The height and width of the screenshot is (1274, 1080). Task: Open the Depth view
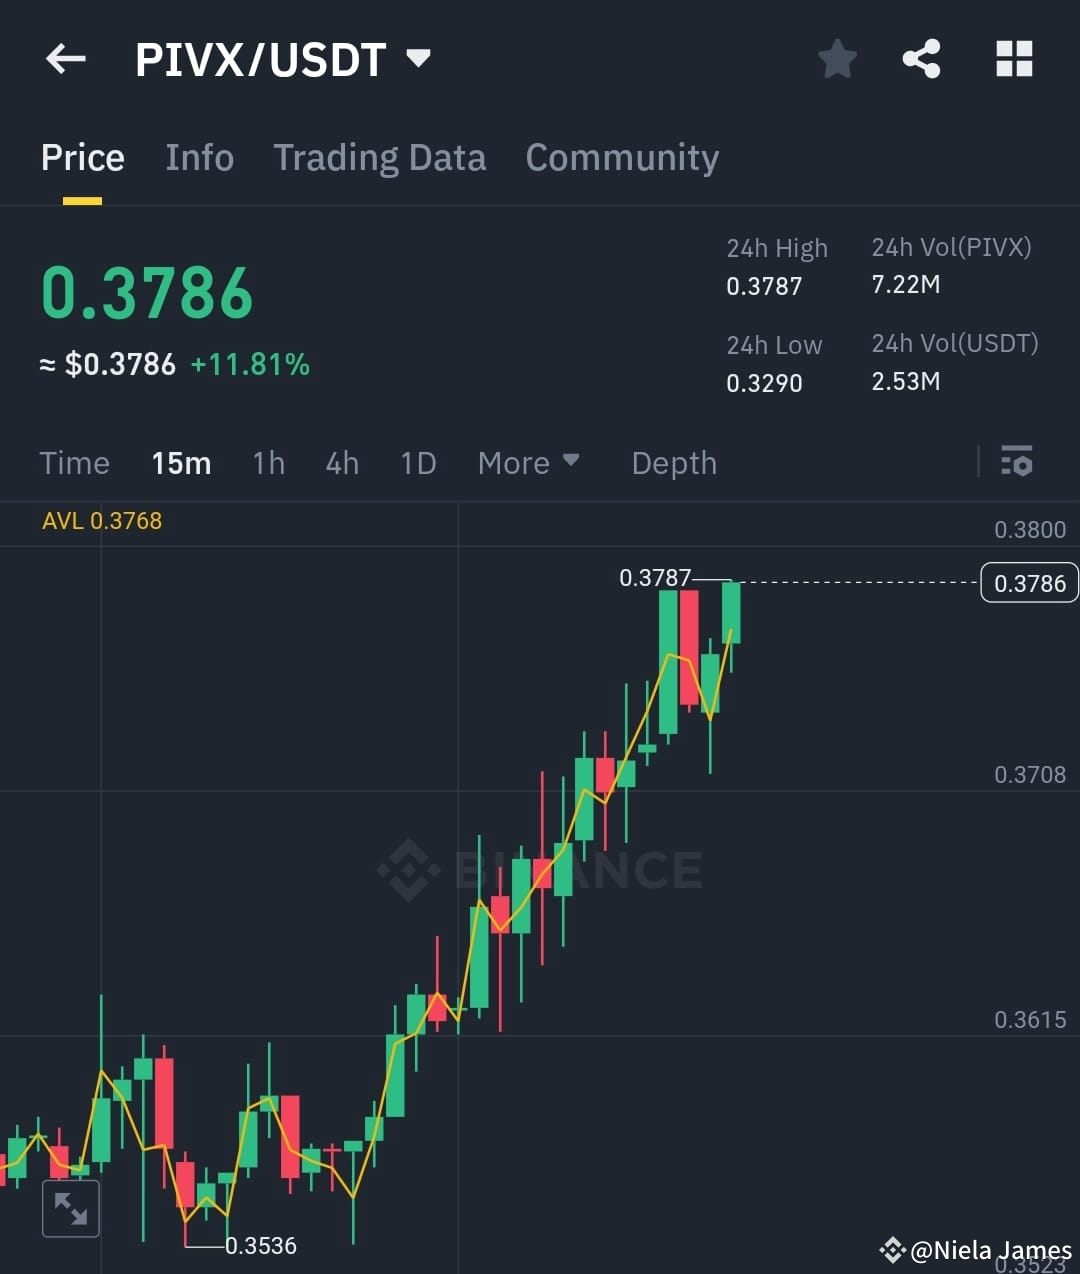pos(674,462)
